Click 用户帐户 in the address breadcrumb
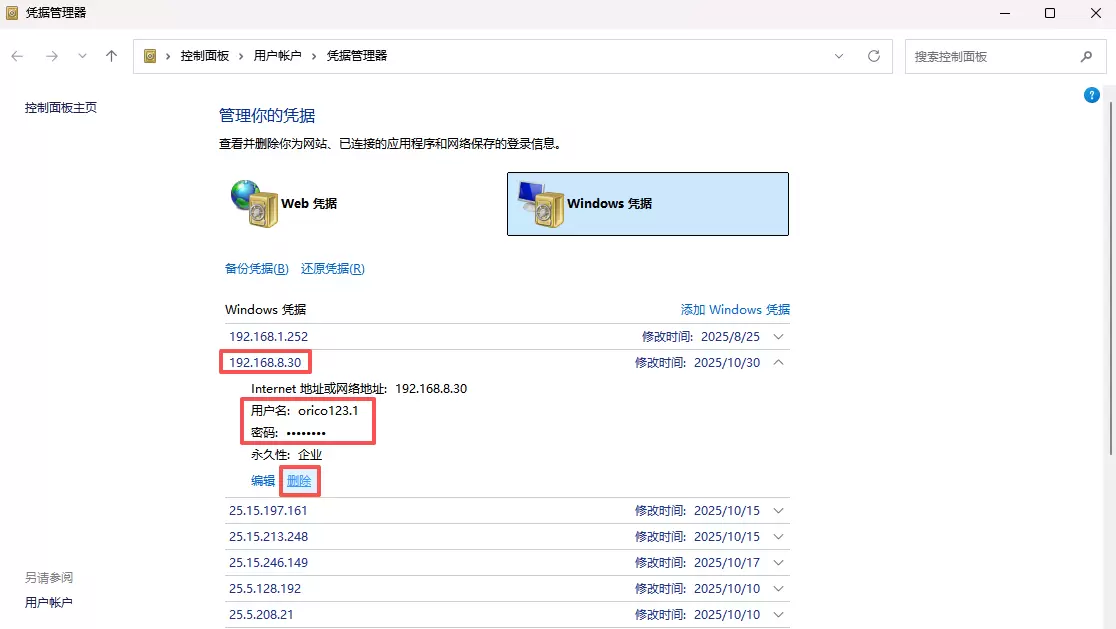Viewport: 1116px width, 629px height. pyautogui.click(x=277, y=56)
